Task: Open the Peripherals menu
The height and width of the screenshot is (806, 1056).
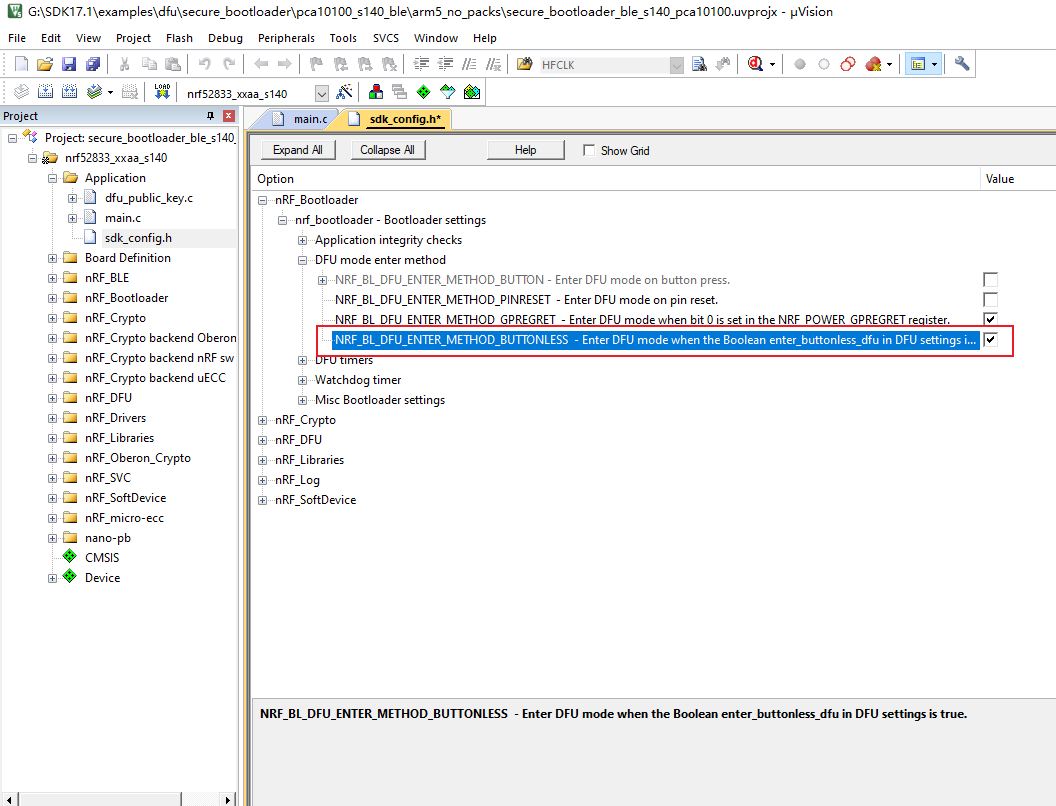Action: 286,38
